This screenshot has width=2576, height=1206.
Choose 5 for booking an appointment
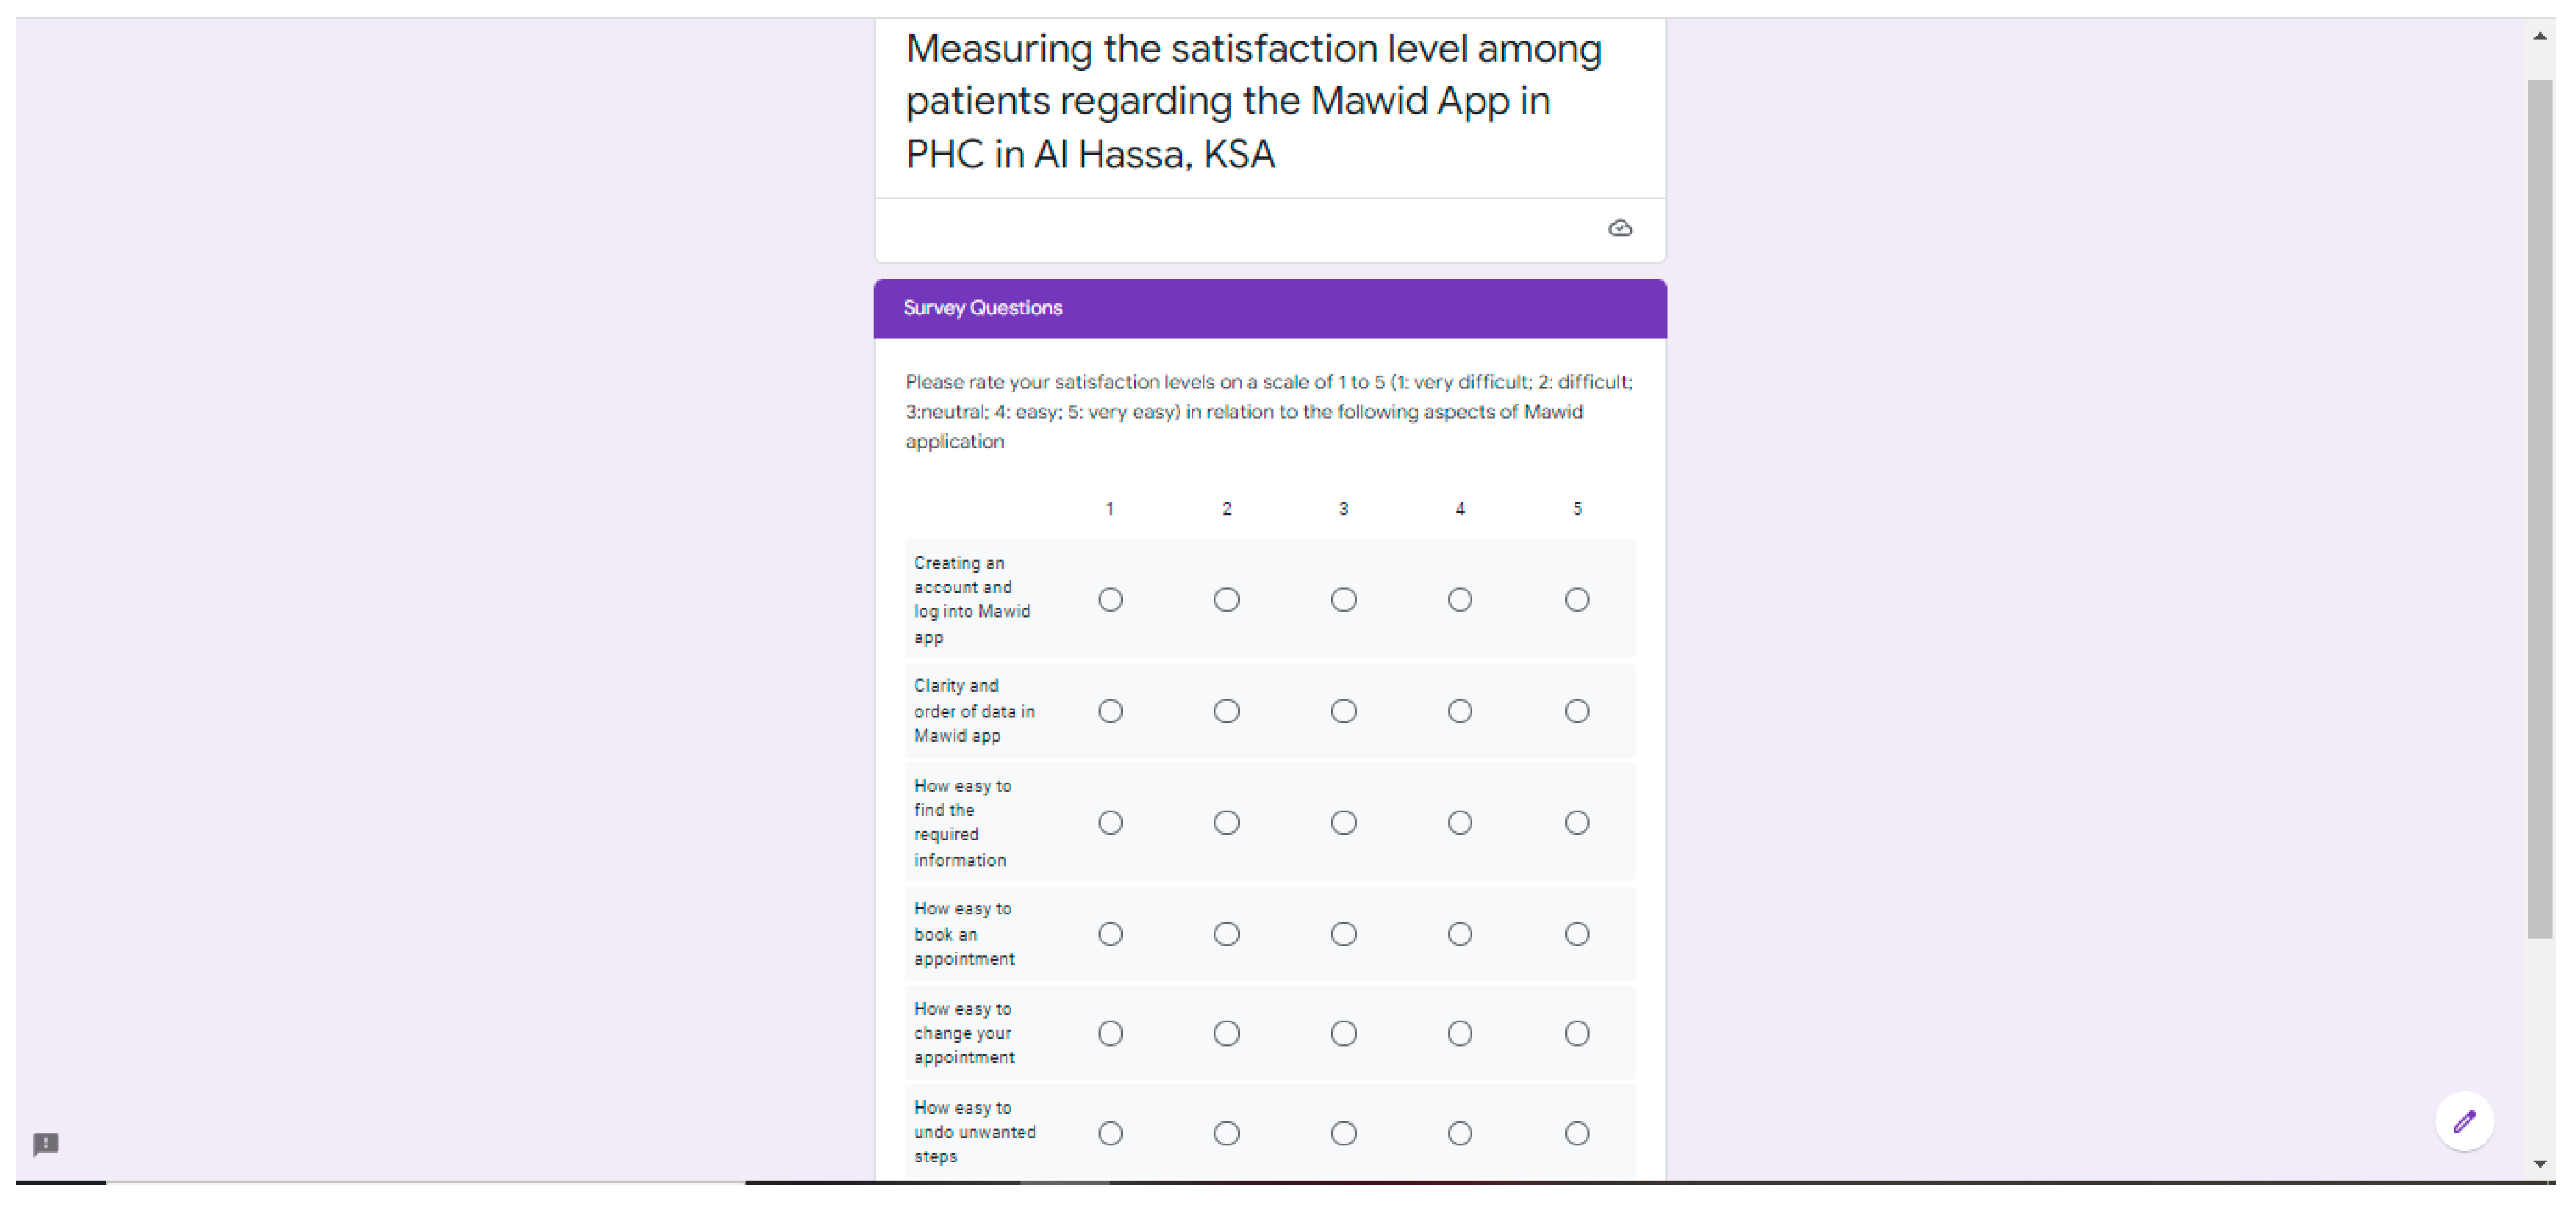click(1576, 934)
